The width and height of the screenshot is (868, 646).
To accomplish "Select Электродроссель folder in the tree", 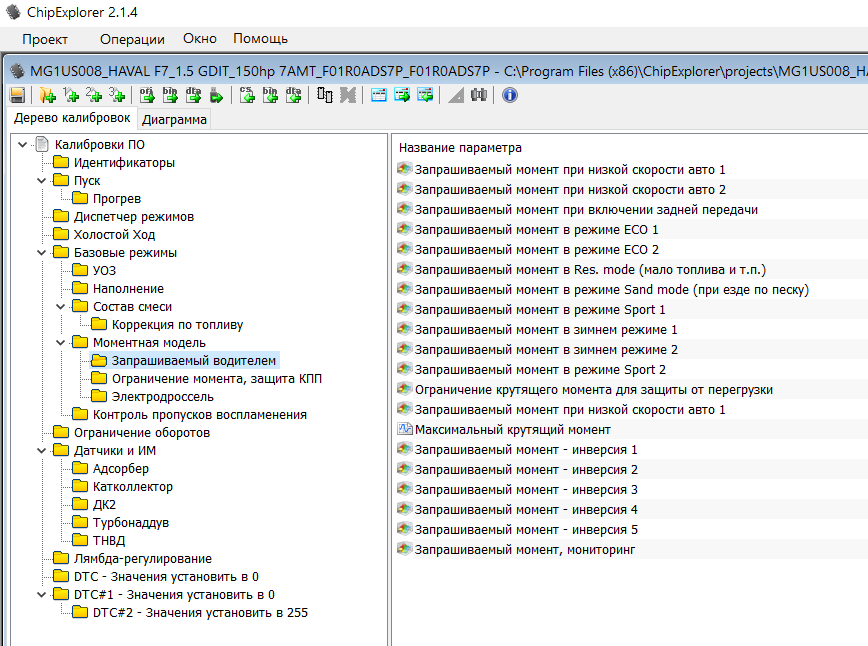I will 161,397.
